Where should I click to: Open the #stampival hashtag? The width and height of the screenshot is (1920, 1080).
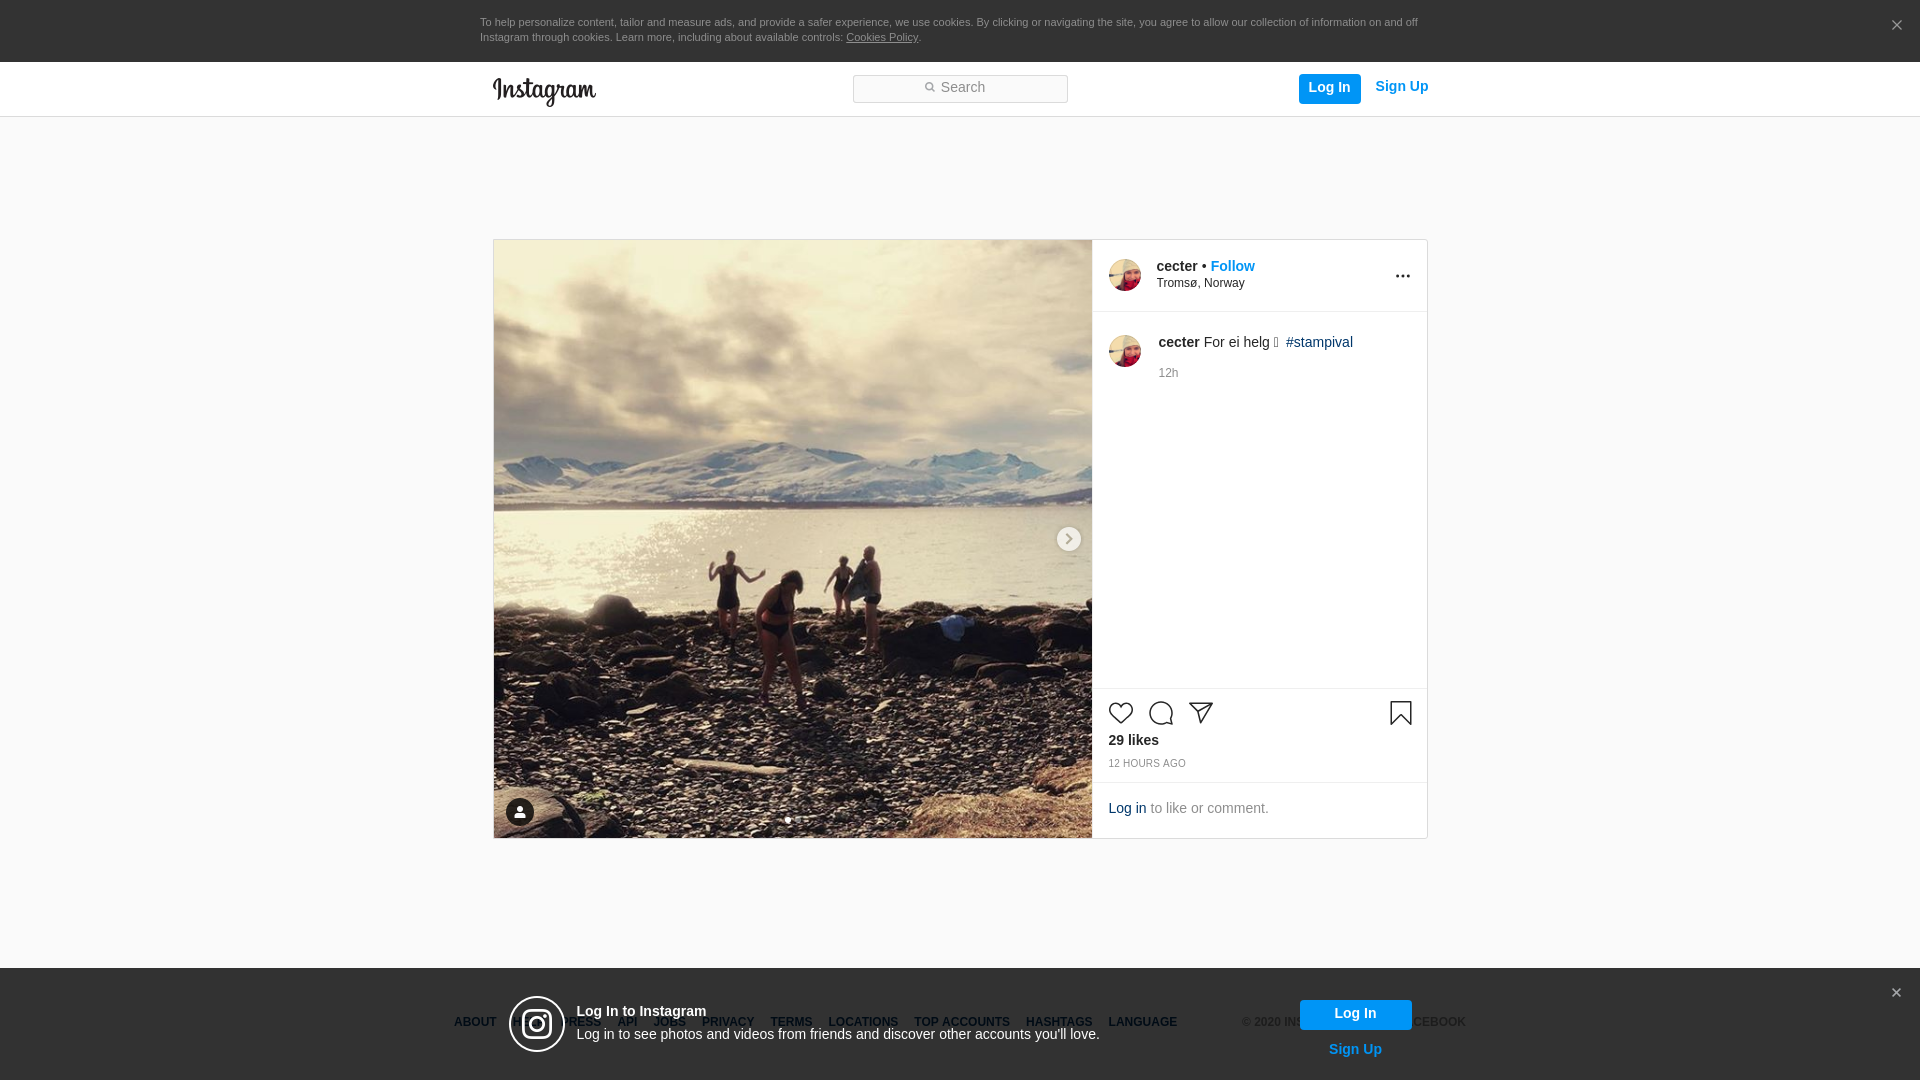pyautogui.click(x=1320, y=342)
